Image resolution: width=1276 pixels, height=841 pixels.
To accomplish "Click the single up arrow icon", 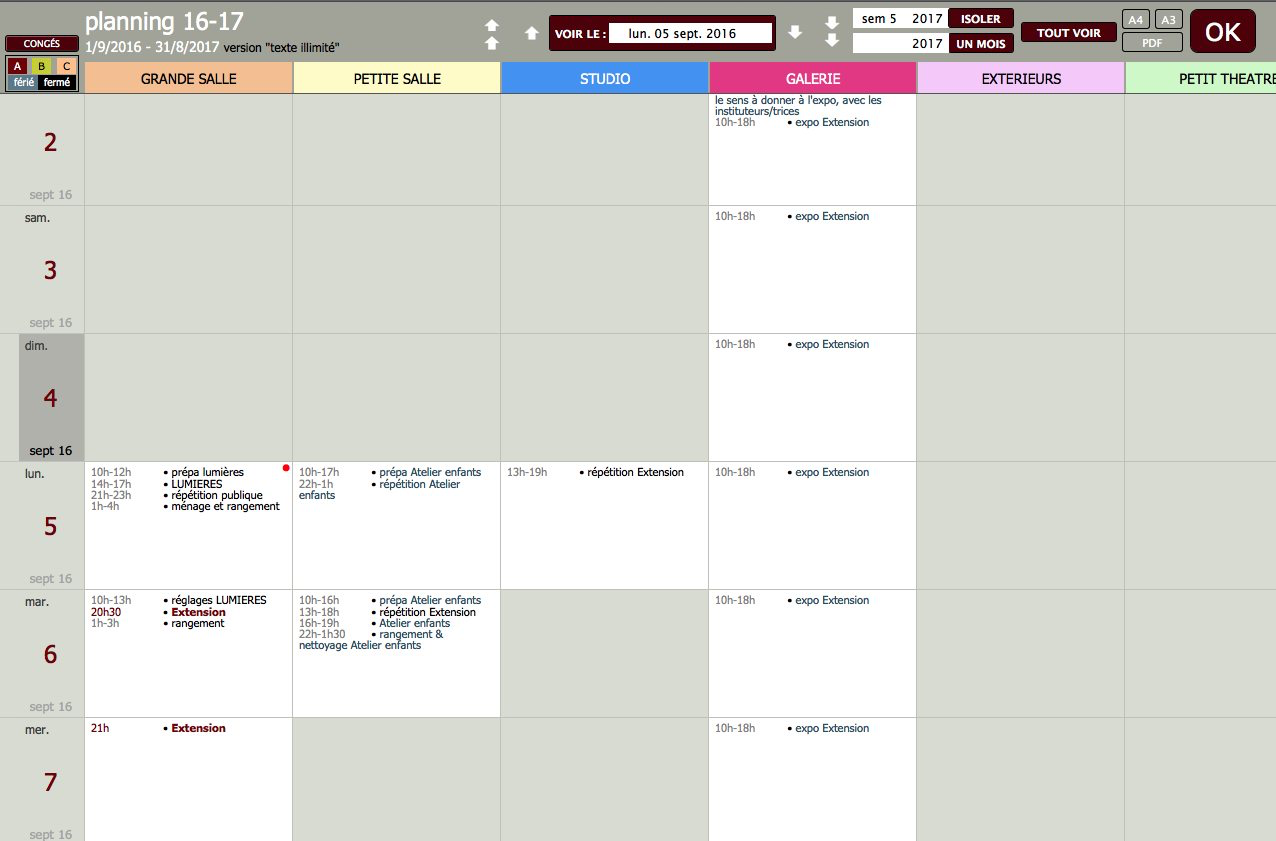I will click(x=531, y=34).
